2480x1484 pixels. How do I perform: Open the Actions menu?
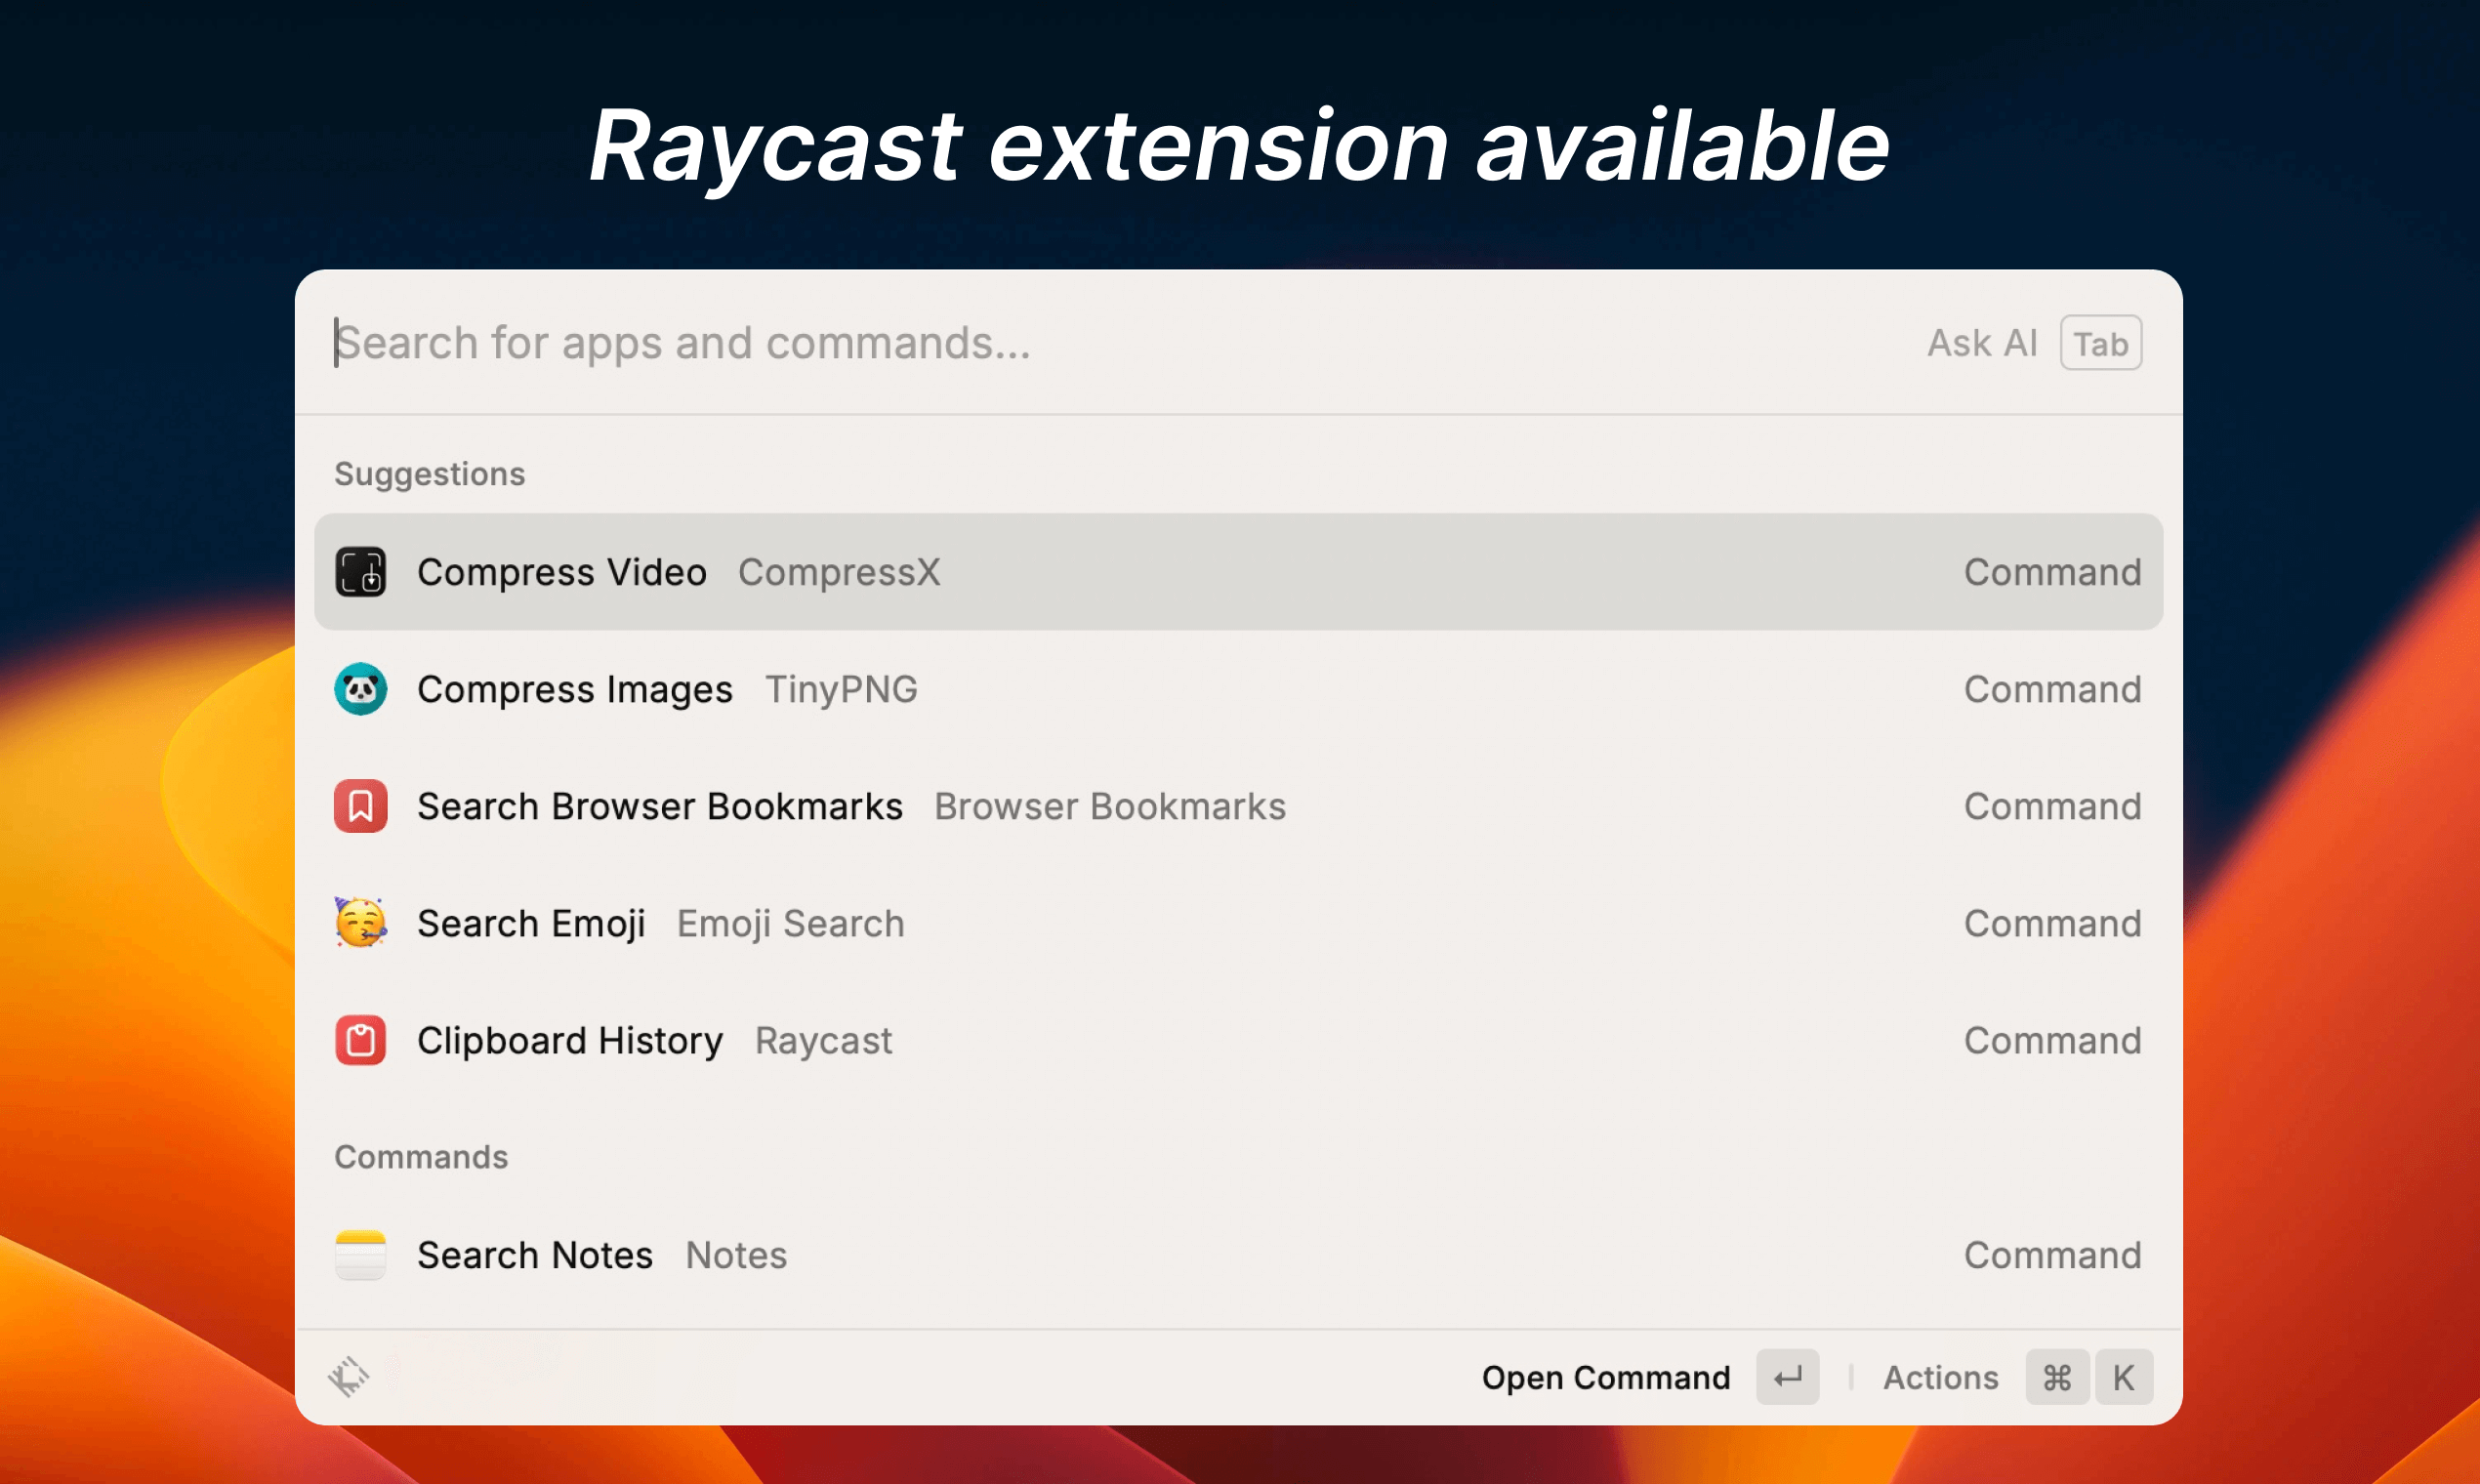tap(1941, 1377)
